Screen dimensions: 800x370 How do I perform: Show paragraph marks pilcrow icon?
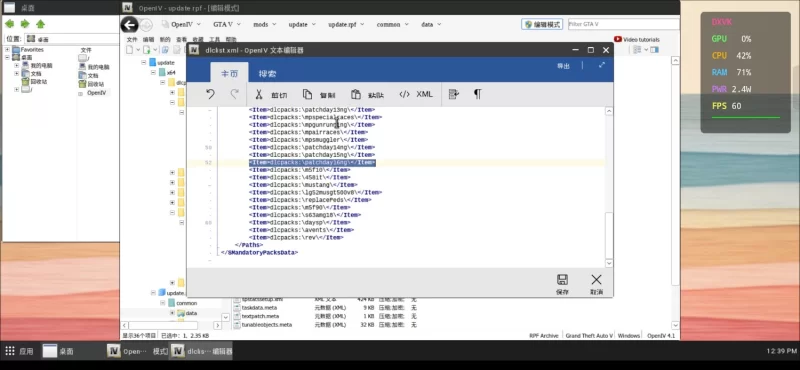(x=478, y=94)
